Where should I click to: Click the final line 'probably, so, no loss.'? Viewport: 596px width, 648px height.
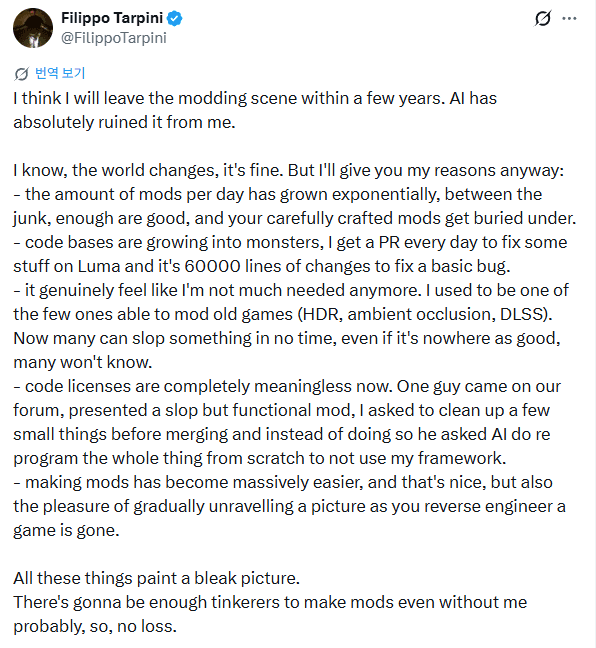(x=95, y=627)
